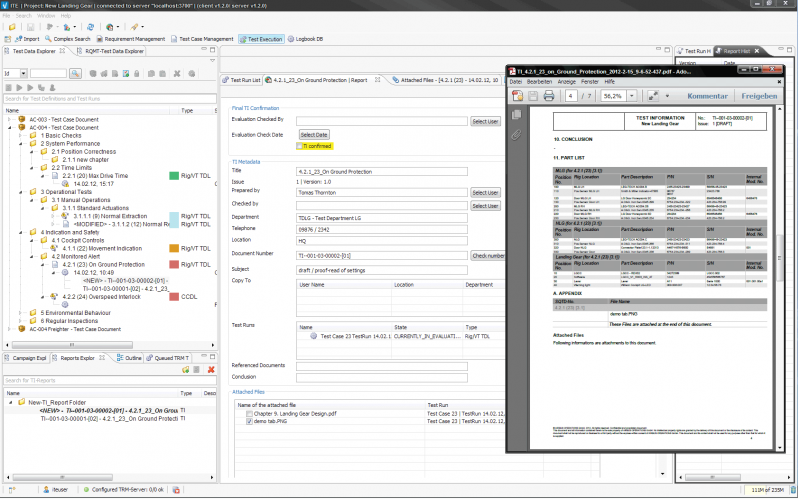Click the print icon in the PDF viewer
Viewport: 800px width, 499px height.
(x=549, y=95)
